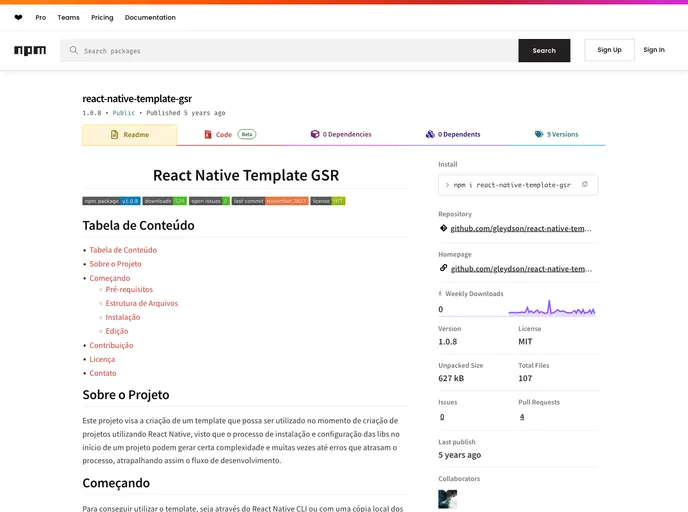Click the Unpacked Size 627 kB value
The image size is (688, 512).
point(451,378)
